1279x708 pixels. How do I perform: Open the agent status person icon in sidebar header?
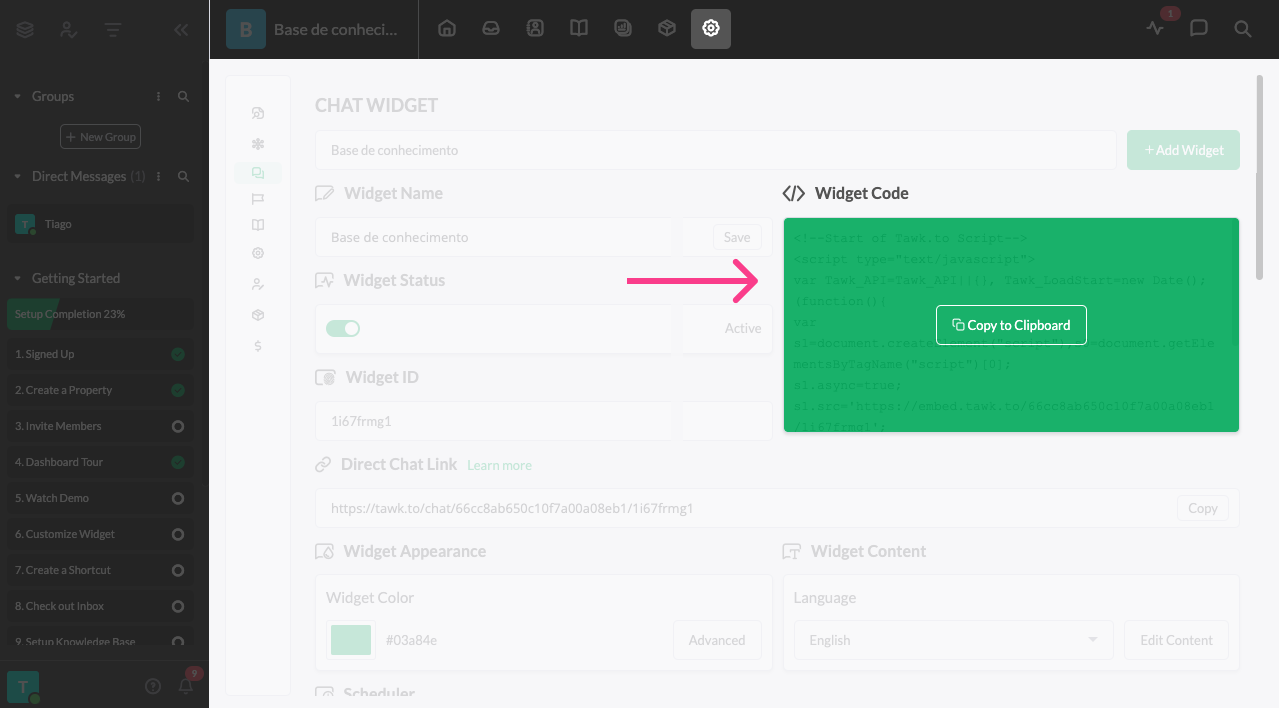(68, 30)
